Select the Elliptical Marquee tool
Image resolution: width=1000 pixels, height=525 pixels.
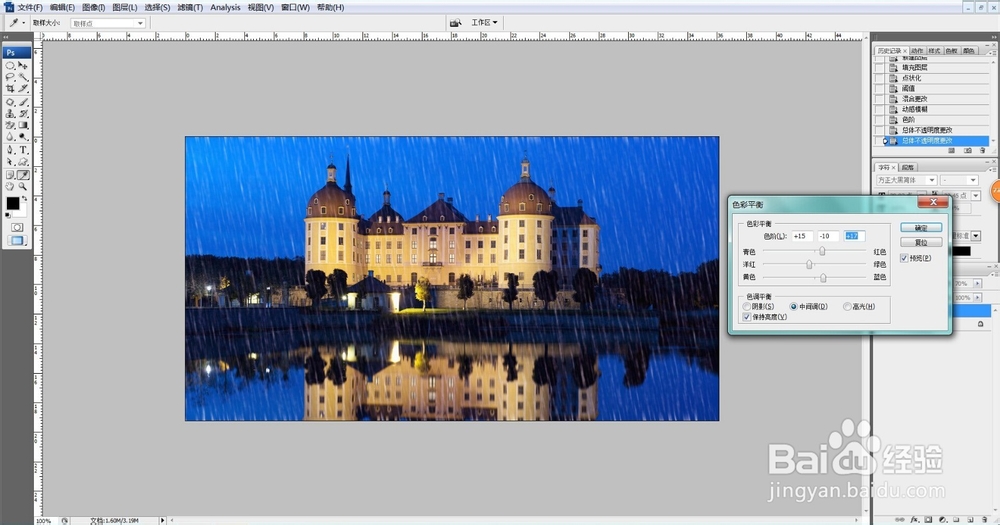pyautogui.click(x=10, y=66)
